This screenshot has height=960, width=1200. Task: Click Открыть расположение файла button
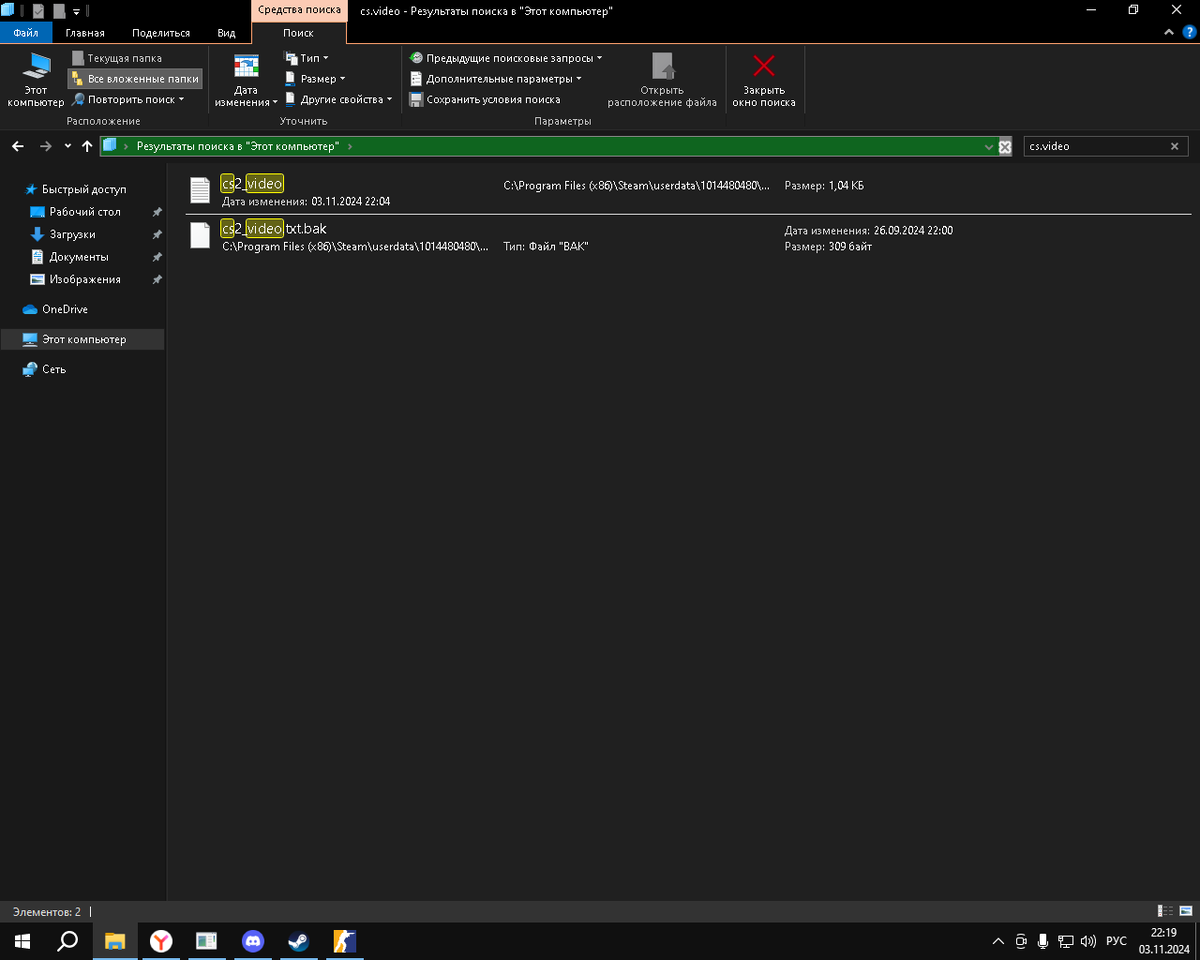[662, 80]
